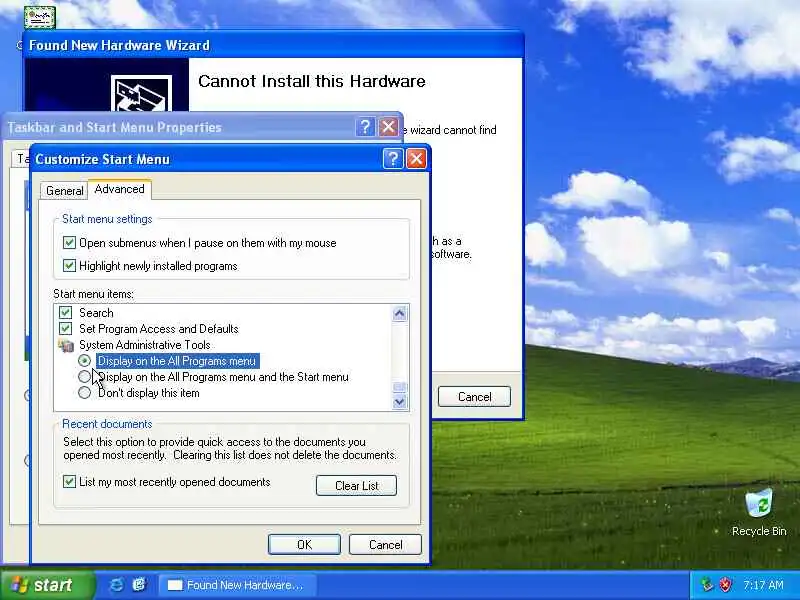
Task: Click the Recent documents group label
Action: (107, 424)
